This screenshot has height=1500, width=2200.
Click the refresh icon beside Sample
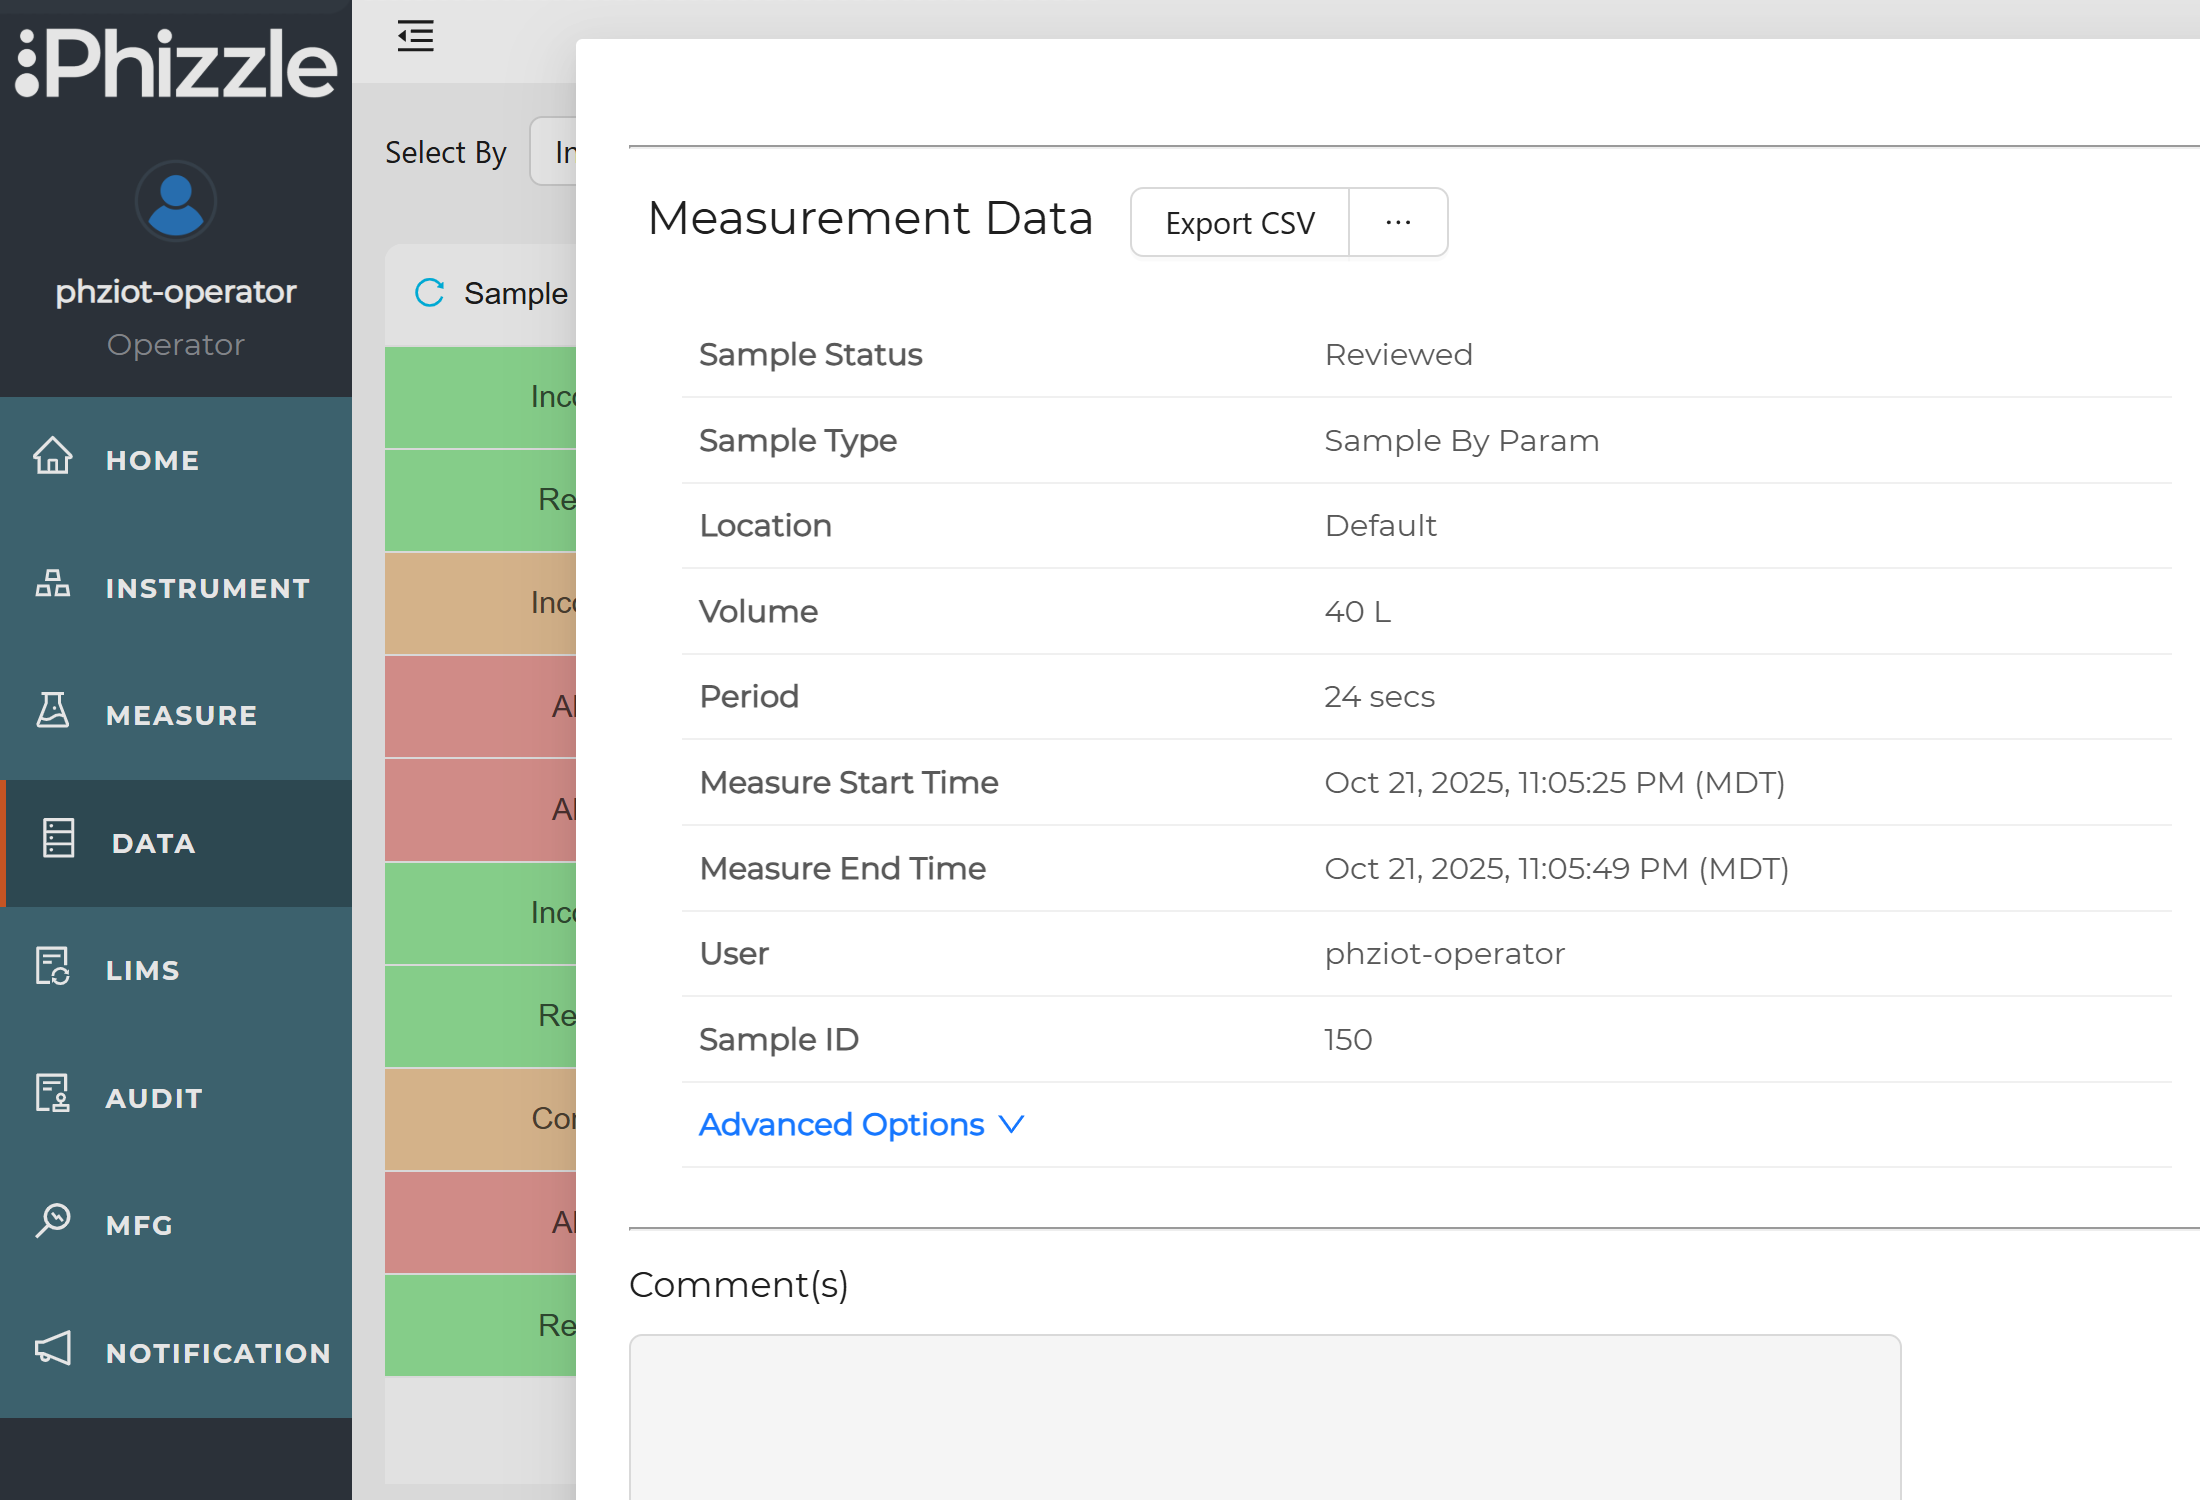(428, 293)
